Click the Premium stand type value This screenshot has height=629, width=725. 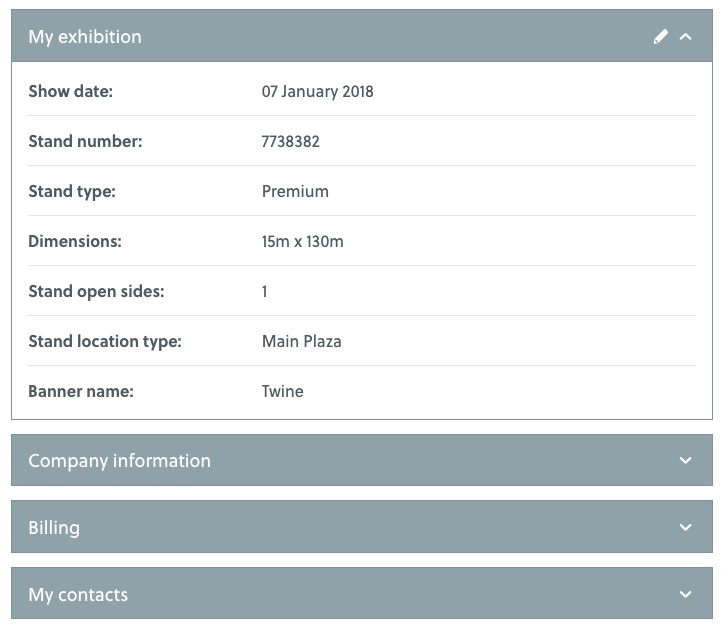click(295, 191)
